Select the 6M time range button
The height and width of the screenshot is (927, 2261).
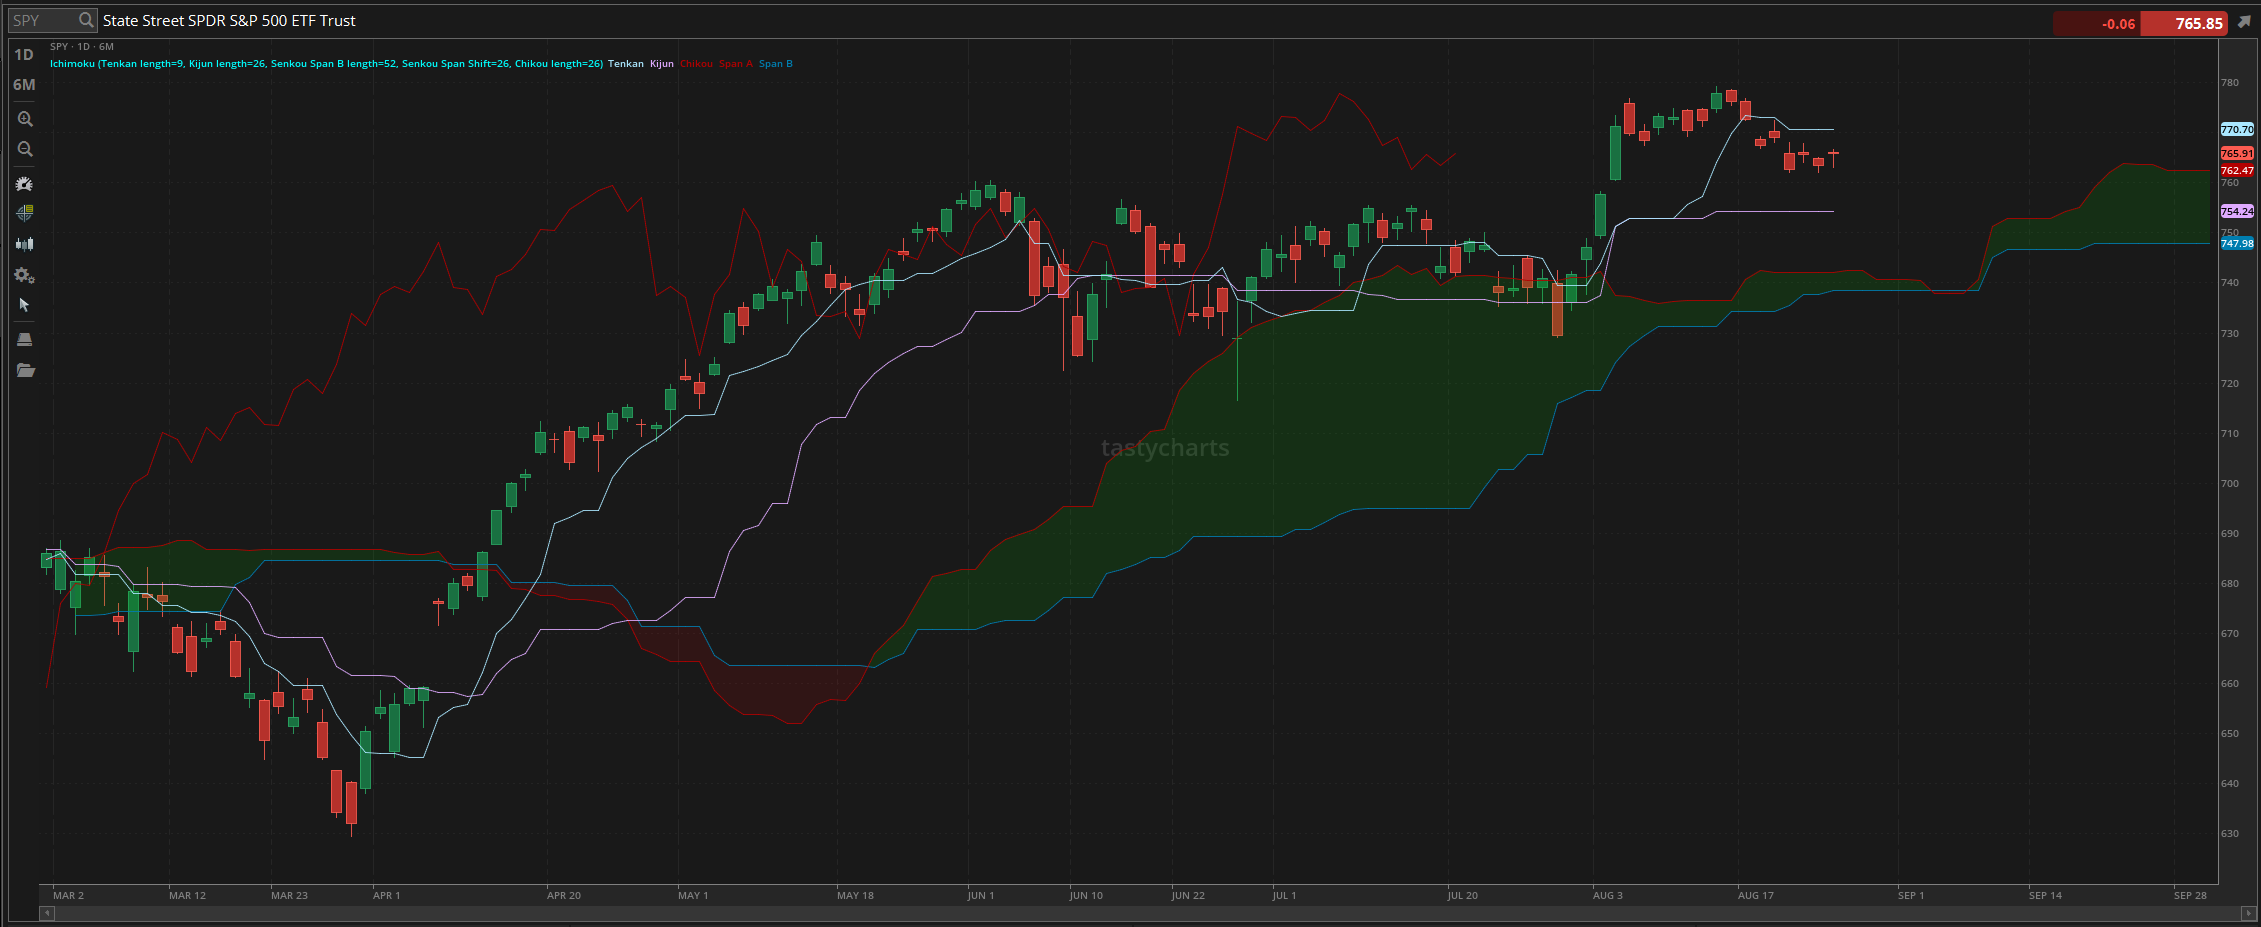point(24,85)
